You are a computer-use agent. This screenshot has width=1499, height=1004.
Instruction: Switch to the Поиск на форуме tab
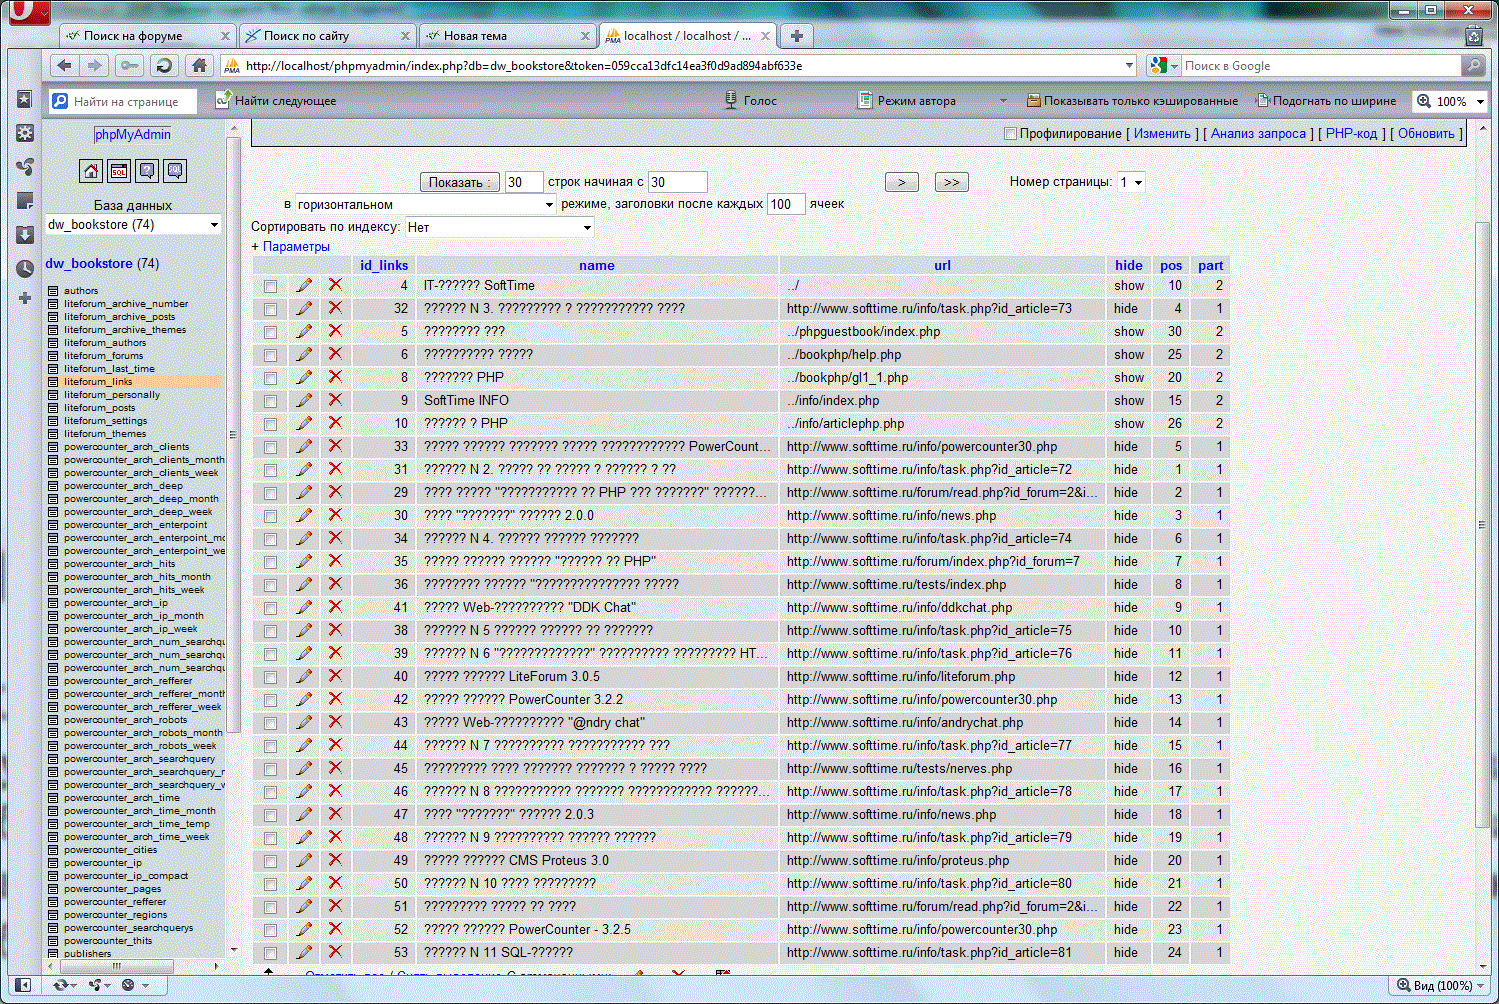pos(147,36)
